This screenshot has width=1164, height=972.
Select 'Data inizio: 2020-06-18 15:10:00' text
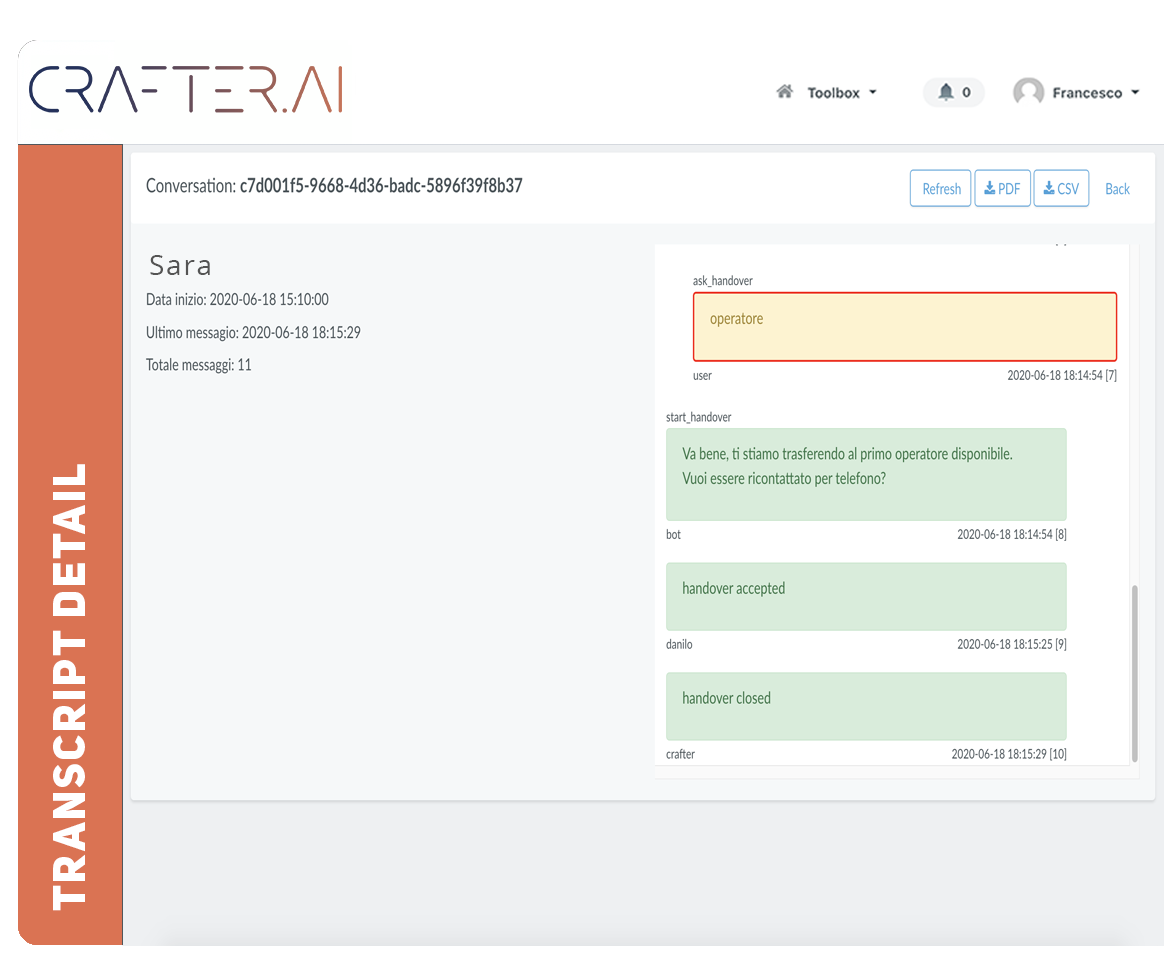[x=238, y=299]
